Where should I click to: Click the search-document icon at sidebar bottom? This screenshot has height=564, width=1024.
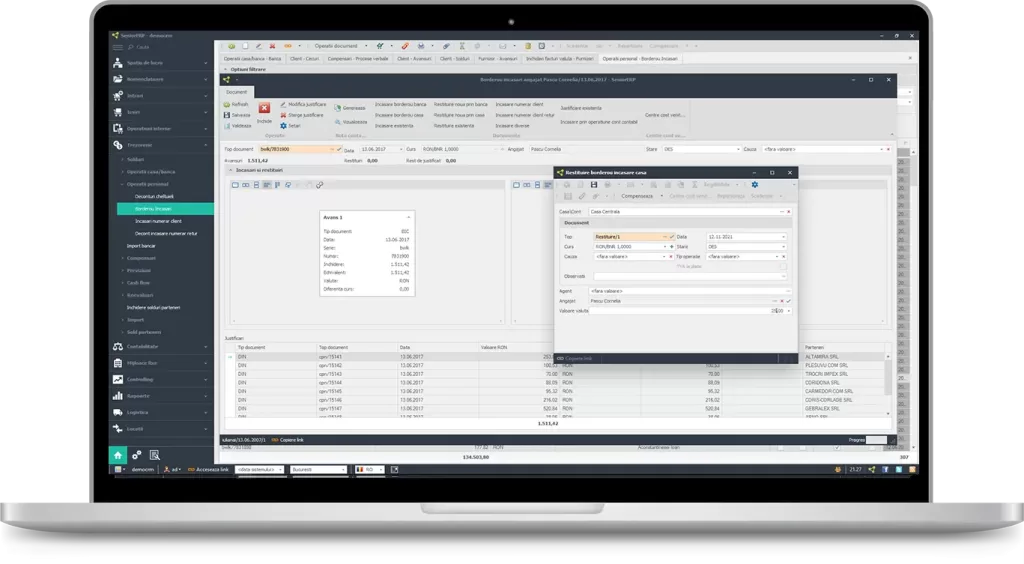point(155,455)
